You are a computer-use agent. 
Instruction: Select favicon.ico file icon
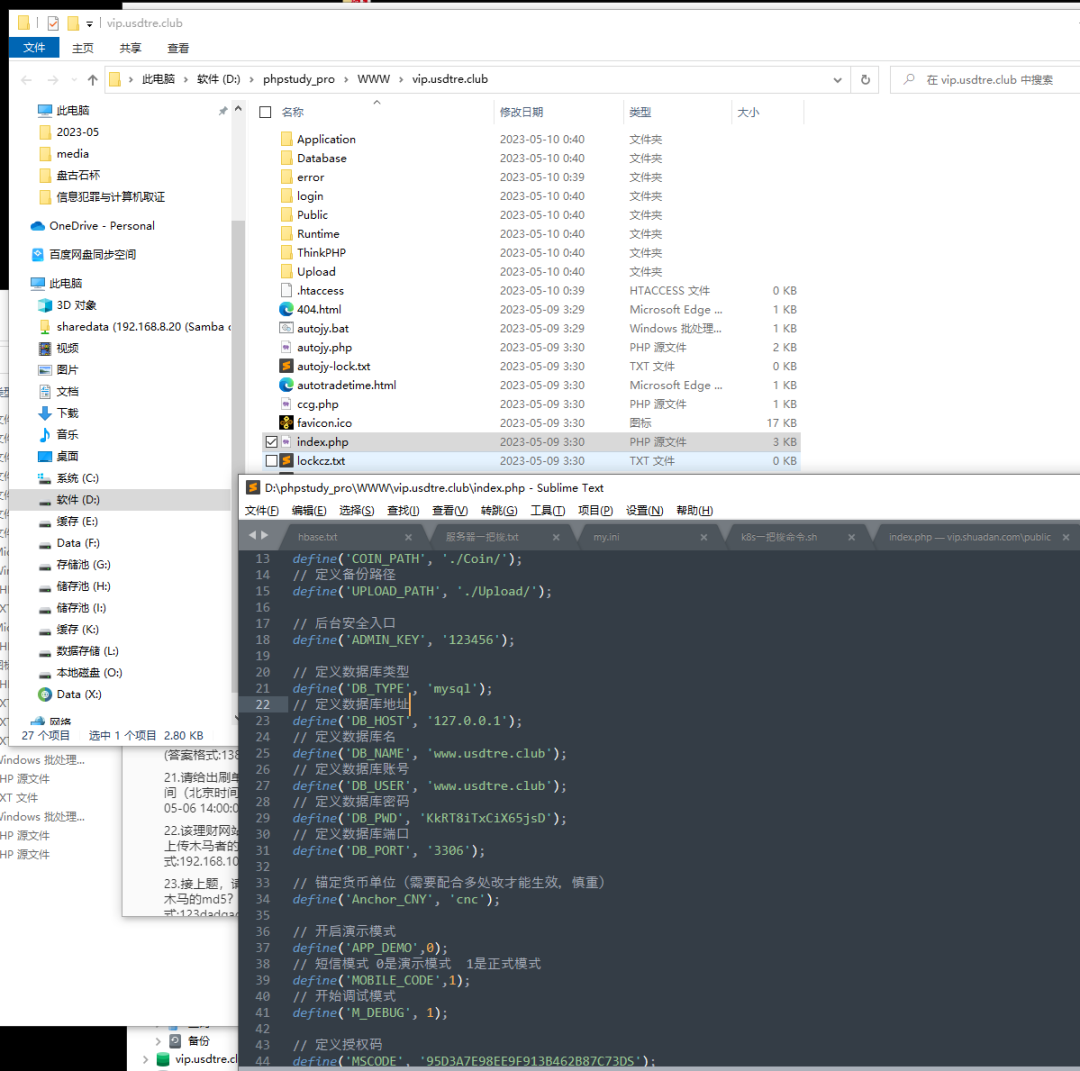click(287, 423)
